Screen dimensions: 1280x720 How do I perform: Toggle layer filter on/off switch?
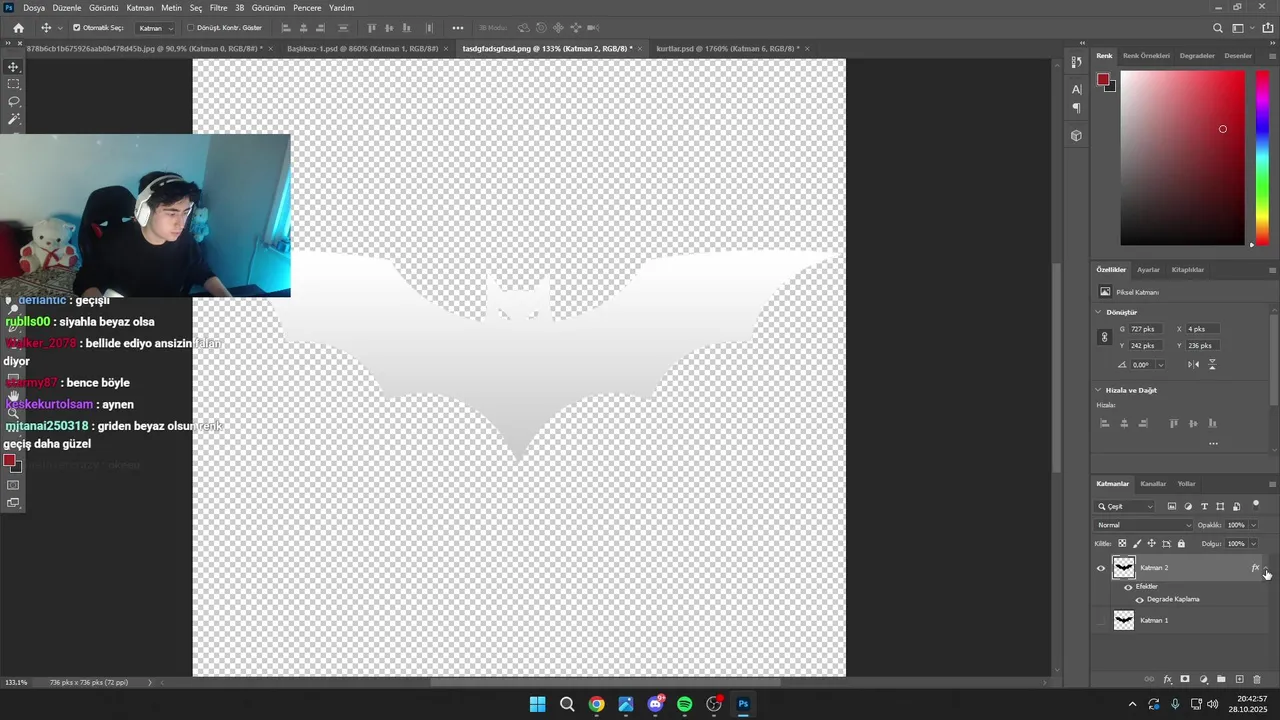1256,504
